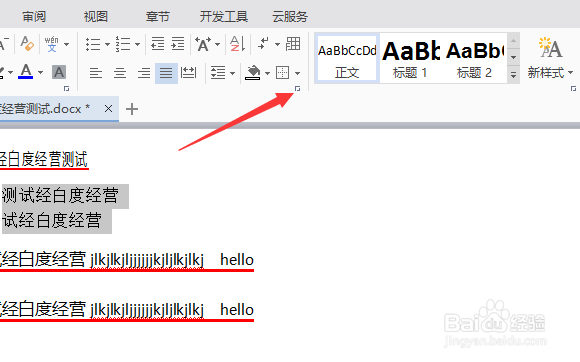Expand line spacing dropdown arrow
580x362 pixels.
click(232, 73)
